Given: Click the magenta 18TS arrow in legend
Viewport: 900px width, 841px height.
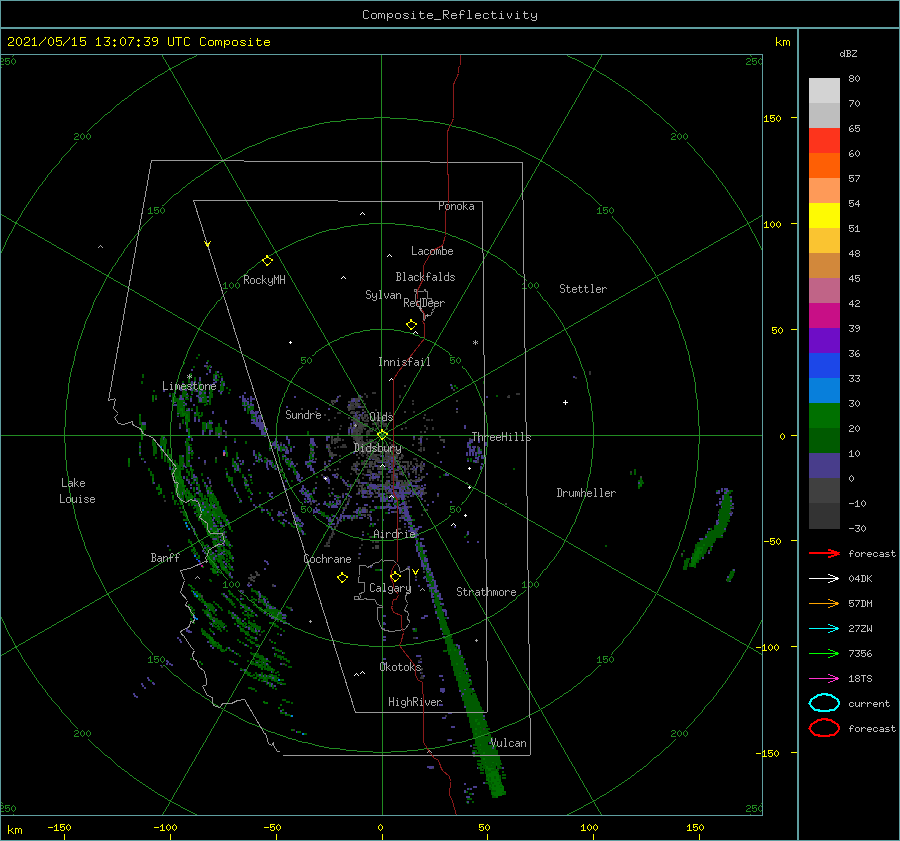Looking at the screenshot, I should point(824,679).
